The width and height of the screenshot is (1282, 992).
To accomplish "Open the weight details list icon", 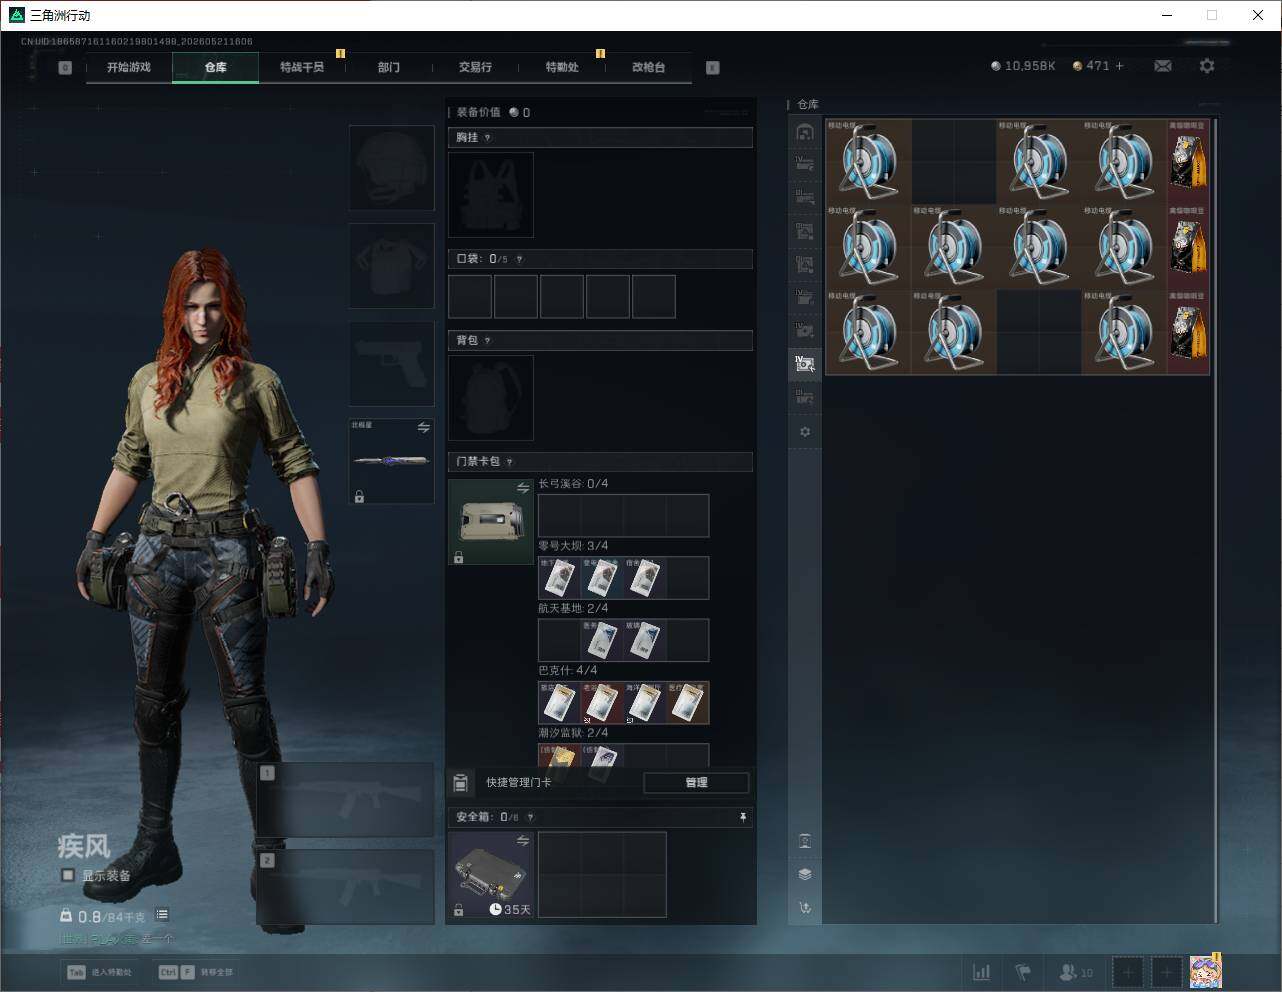I will 162,915.
